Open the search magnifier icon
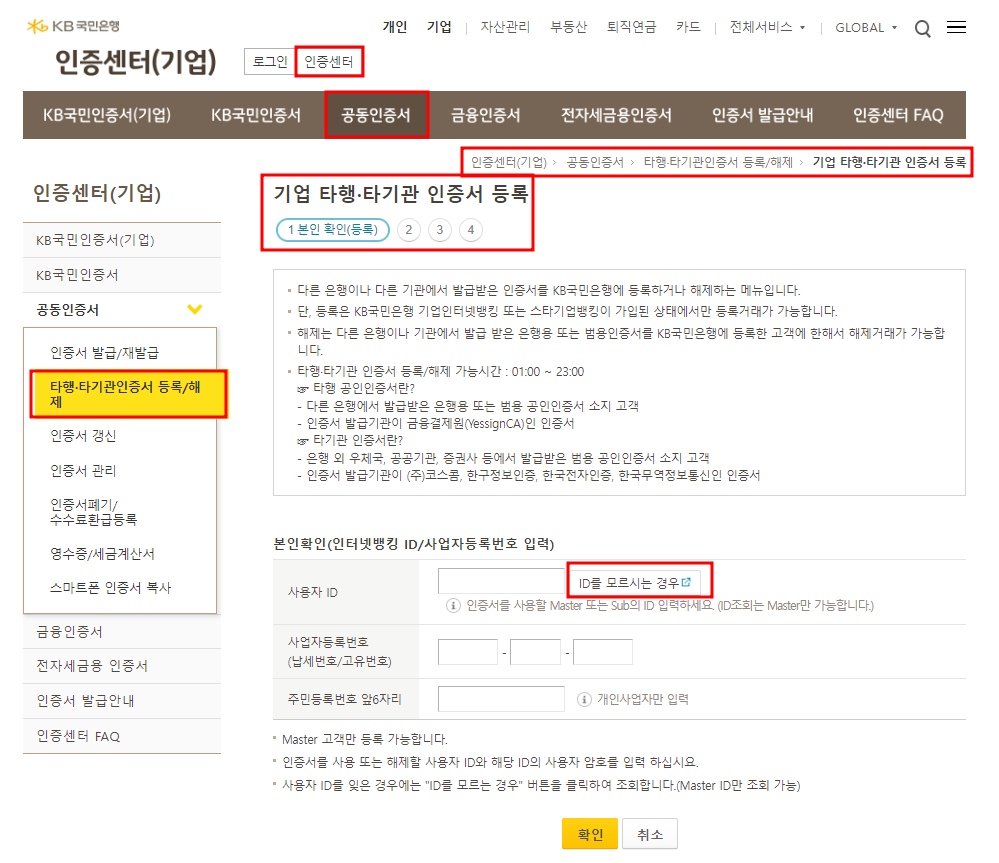 coord(922,28)
